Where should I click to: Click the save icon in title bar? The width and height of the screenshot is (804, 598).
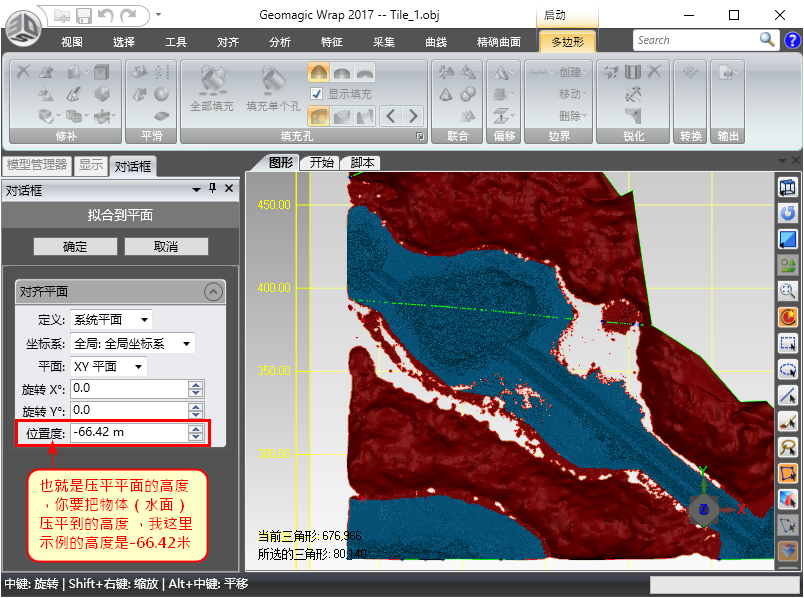pos(84,15)
